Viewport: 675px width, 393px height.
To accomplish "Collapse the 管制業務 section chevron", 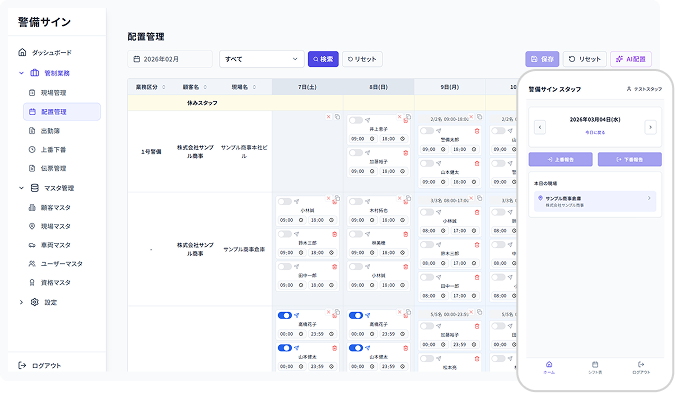I will (x=21, y=73).
